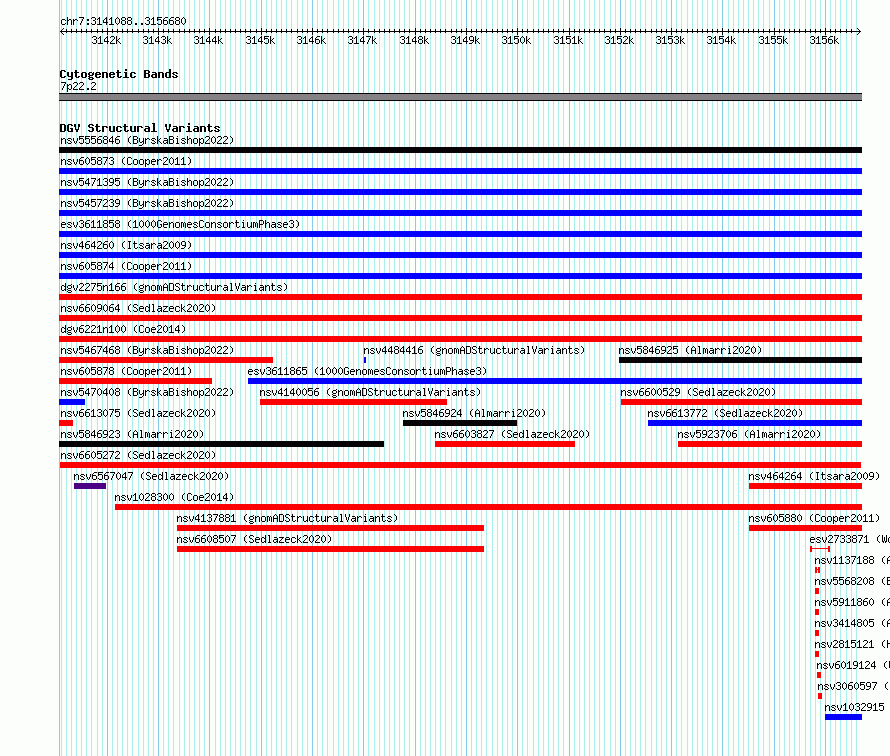The width and height of the screenshot is (890, 756).
Task: Open dgv2275n166 (gnomADStructuralVariants) label
Action: [x=174, y=287]
